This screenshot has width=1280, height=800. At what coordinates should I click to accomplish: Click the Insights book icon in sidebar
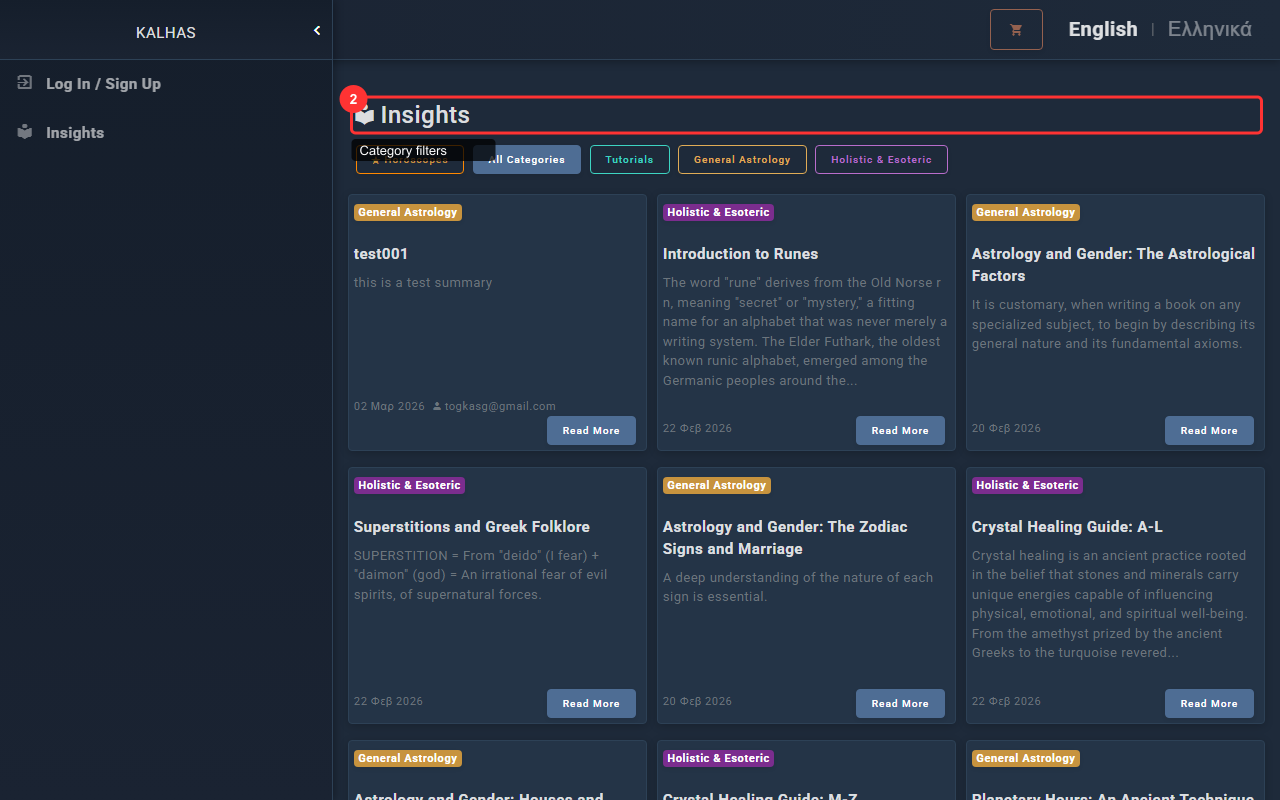(x=25, y=132)
